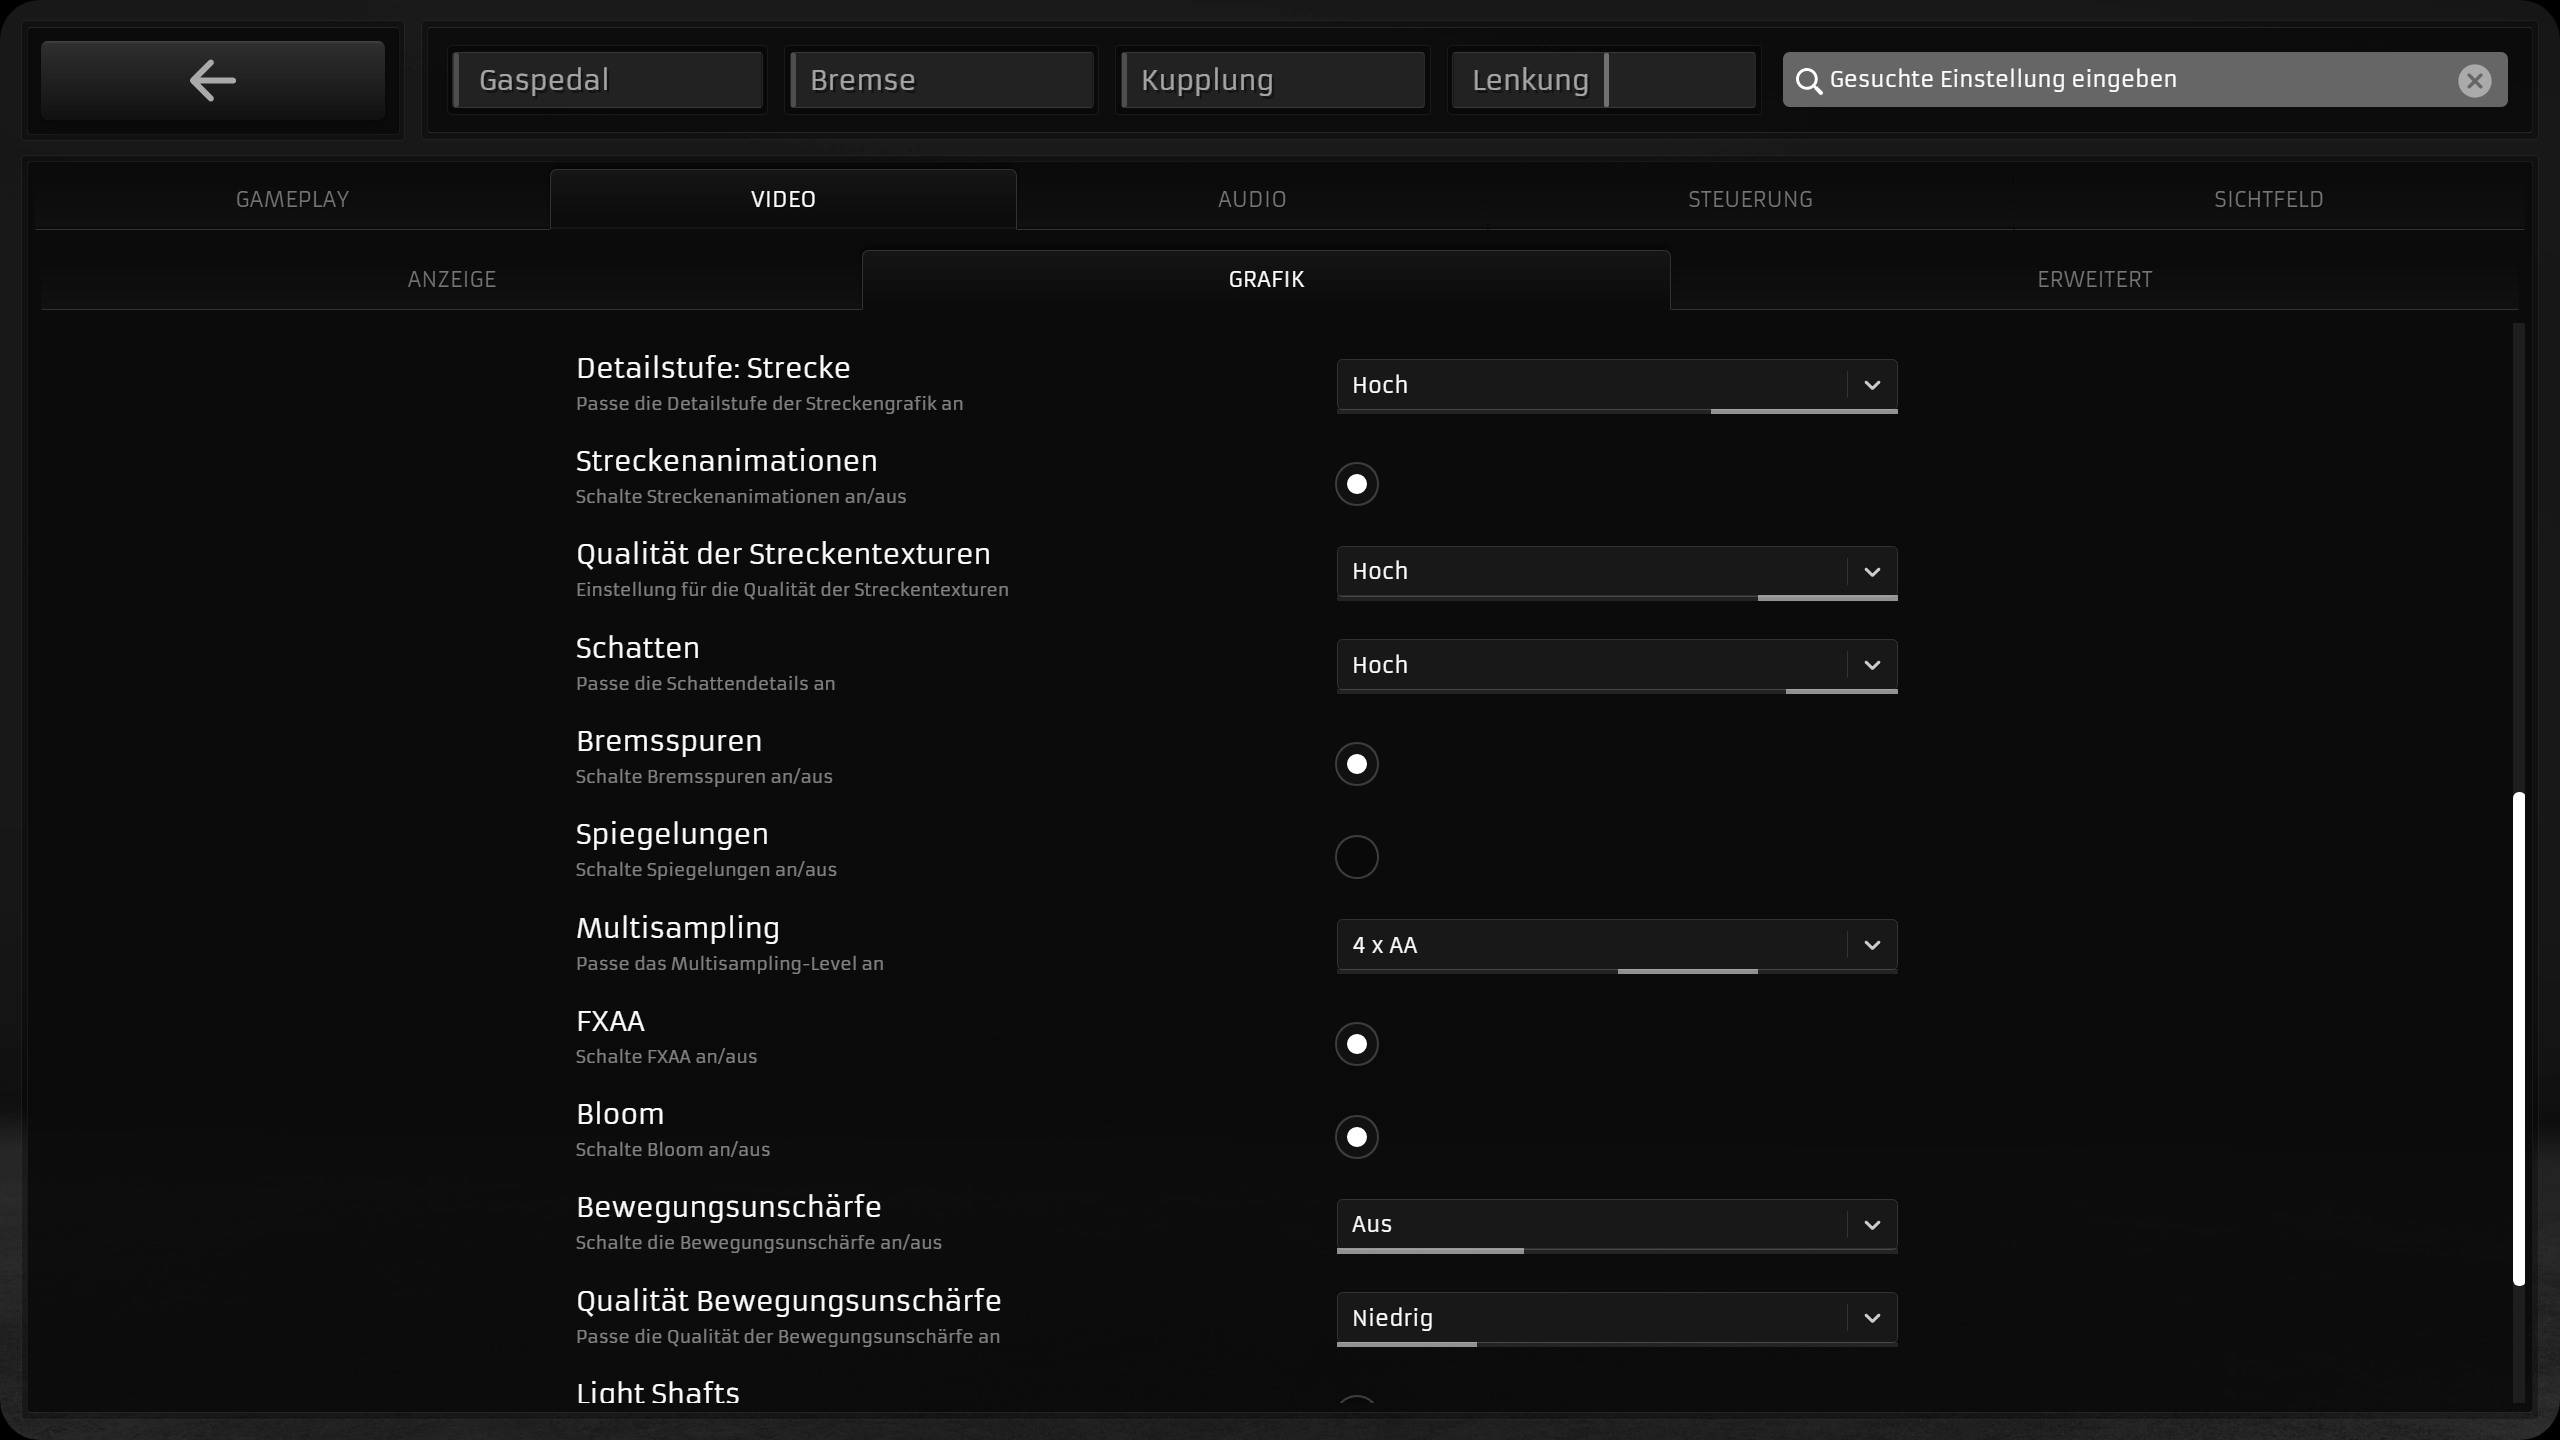Disable Bremsspuren toggle
Viewport: 2560px width, 1440px height.
(x=1356, y=765)
